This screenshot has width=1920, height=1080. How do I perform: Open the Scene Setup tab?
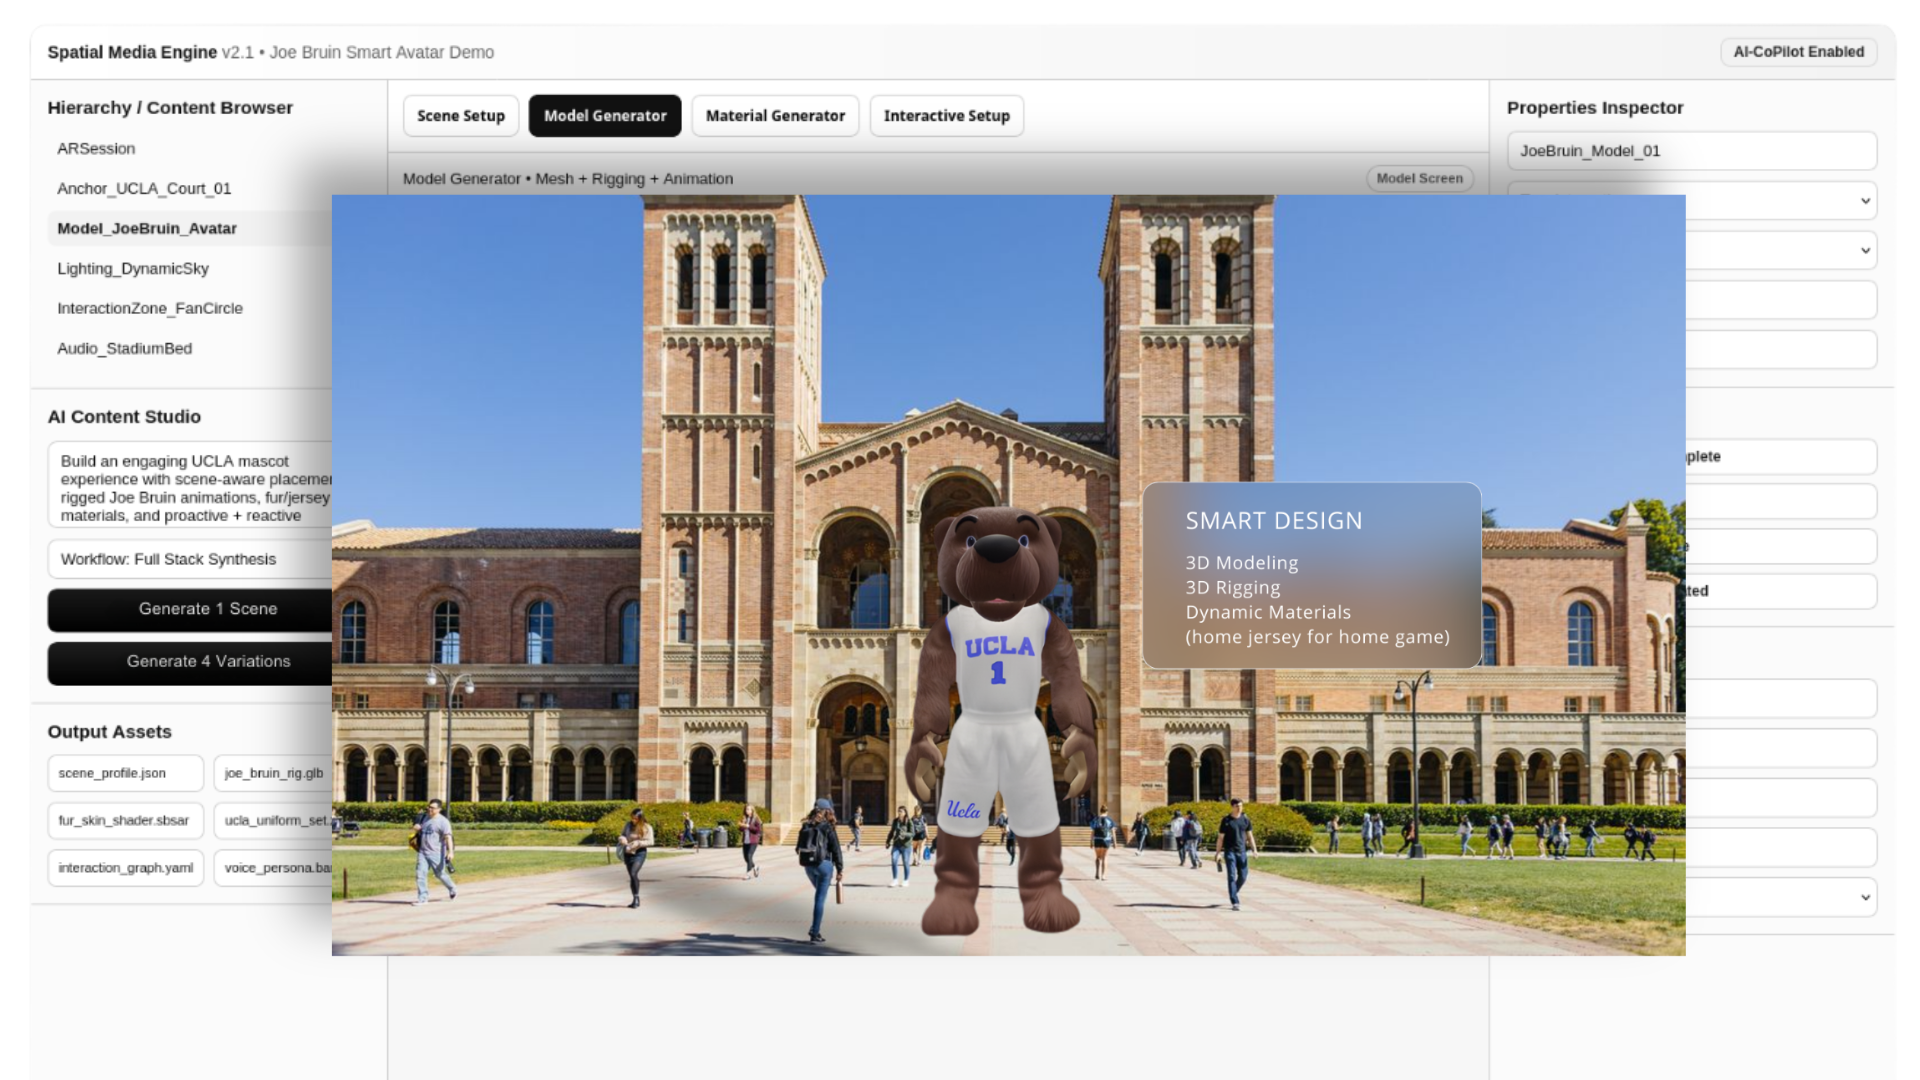(x=461, y=116)
